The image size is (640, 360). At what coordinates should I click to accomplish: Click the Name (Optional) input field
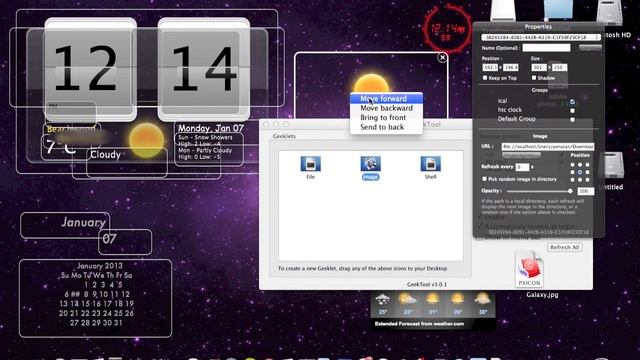click(x=547, y=48)
